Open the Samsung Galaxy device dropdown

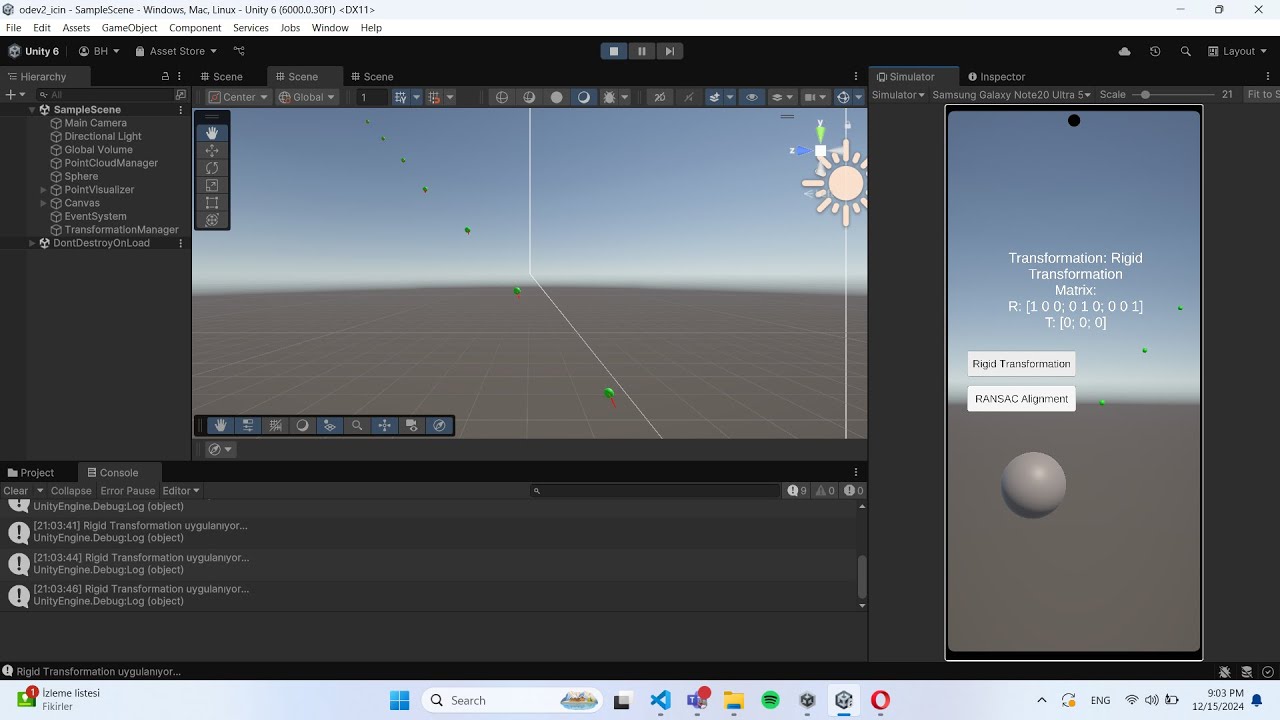click(1011, 95)
